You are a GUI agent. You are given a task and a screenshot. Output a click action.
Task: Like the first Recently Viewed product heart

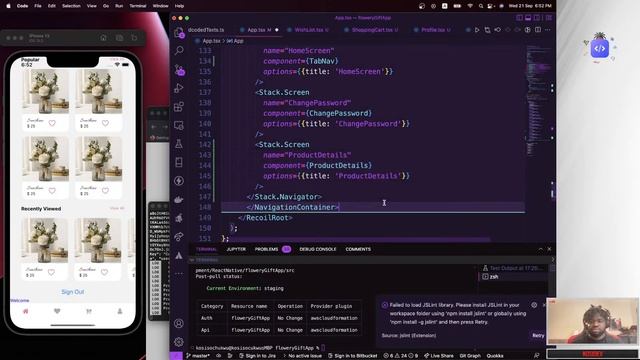point(51,272)
